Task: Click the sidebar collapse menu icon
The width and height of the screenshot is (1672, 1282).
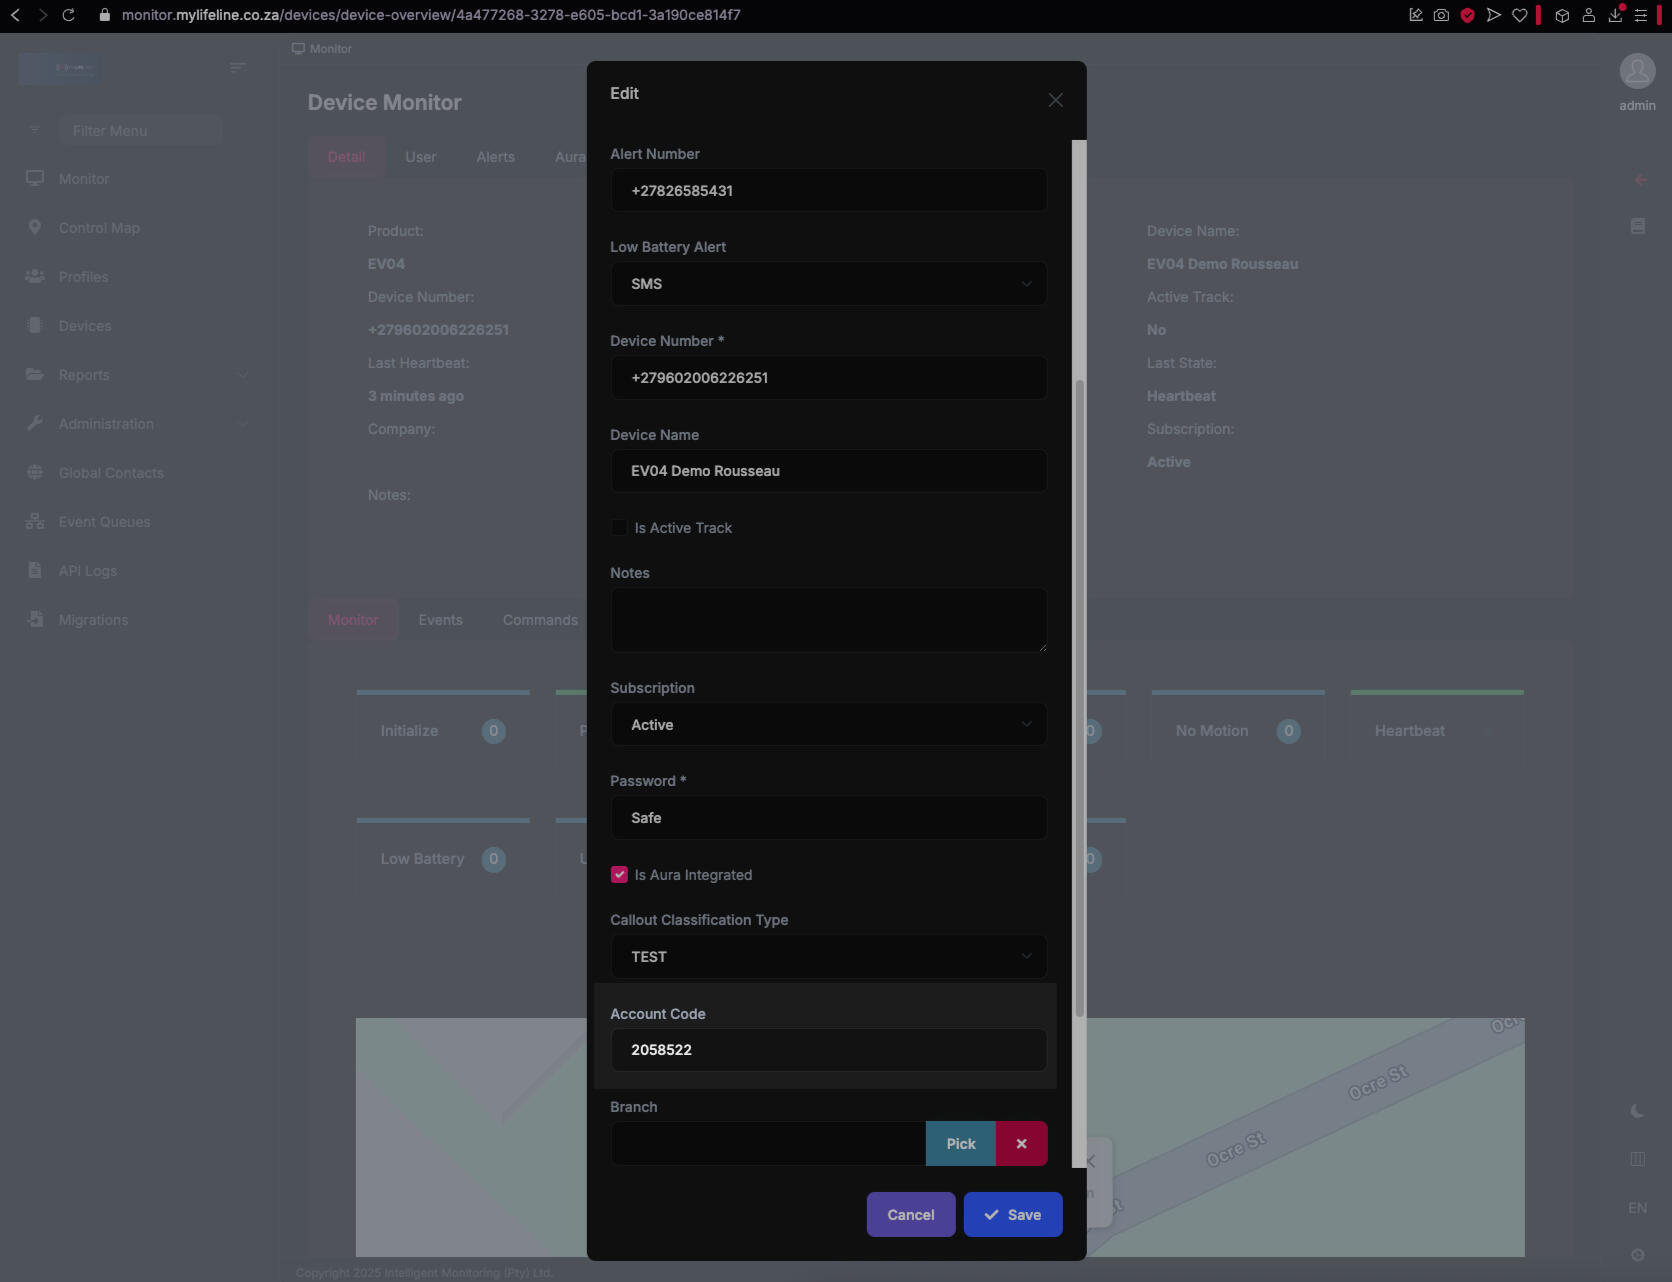Action: tap(237, 68)
